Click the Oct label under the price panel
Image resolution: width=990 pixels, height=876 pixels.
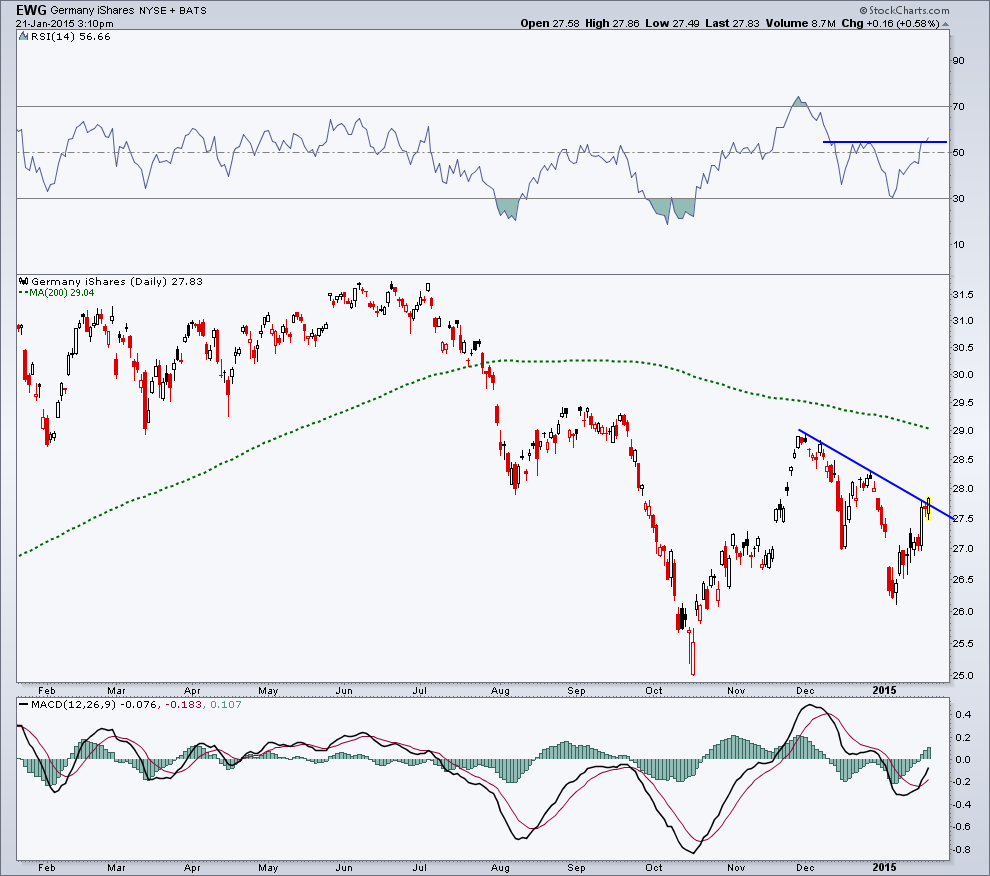[x=654, y=691]
